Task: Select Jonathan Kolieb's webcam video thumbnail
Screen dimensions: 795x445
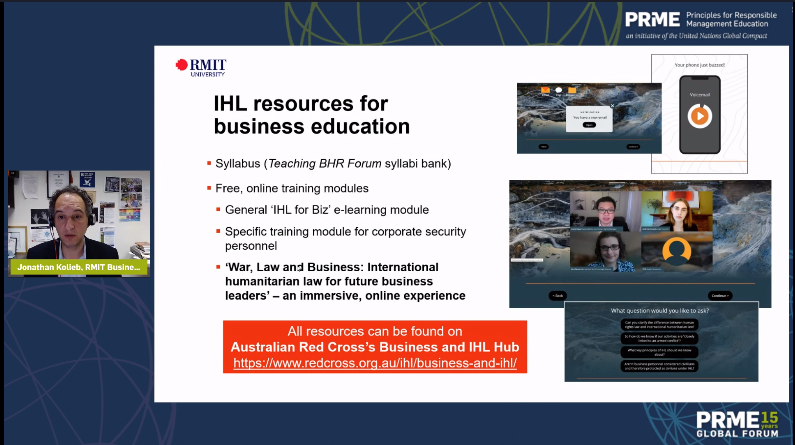Action: [x=79, y=224]
